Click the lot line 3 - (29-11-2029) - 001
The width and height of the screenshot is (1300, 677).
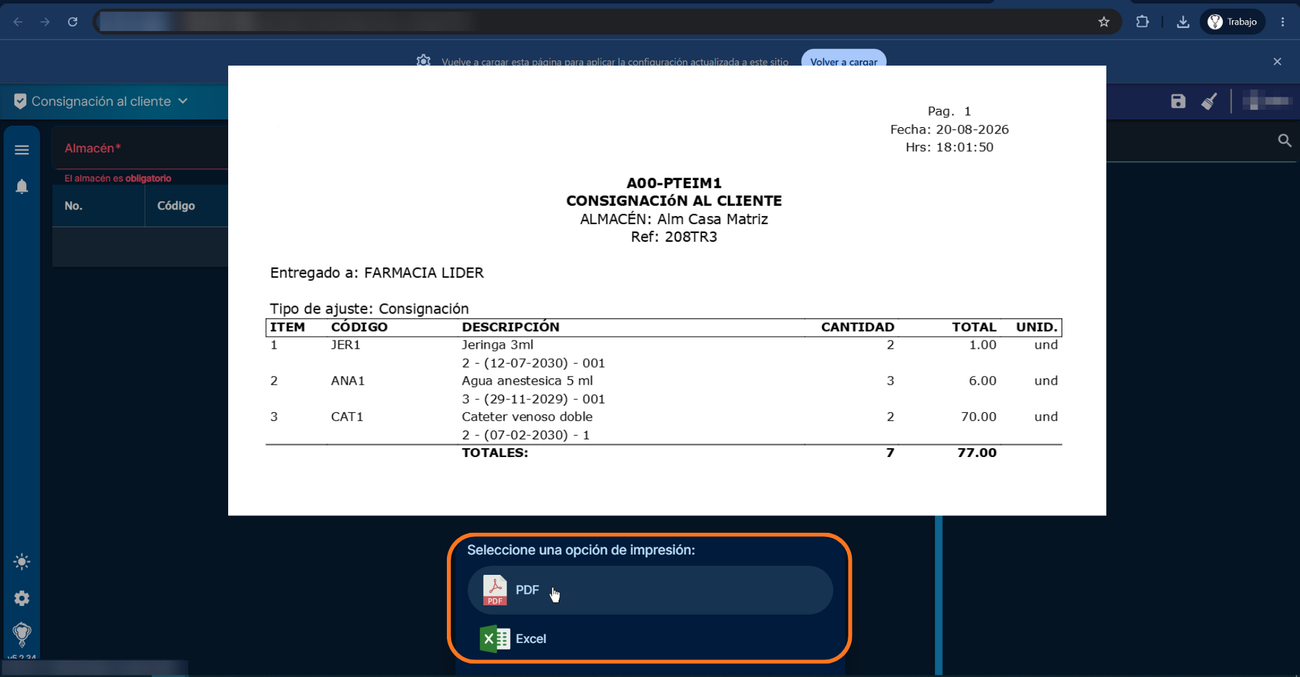pyautogui.click(x=533, y=399)
